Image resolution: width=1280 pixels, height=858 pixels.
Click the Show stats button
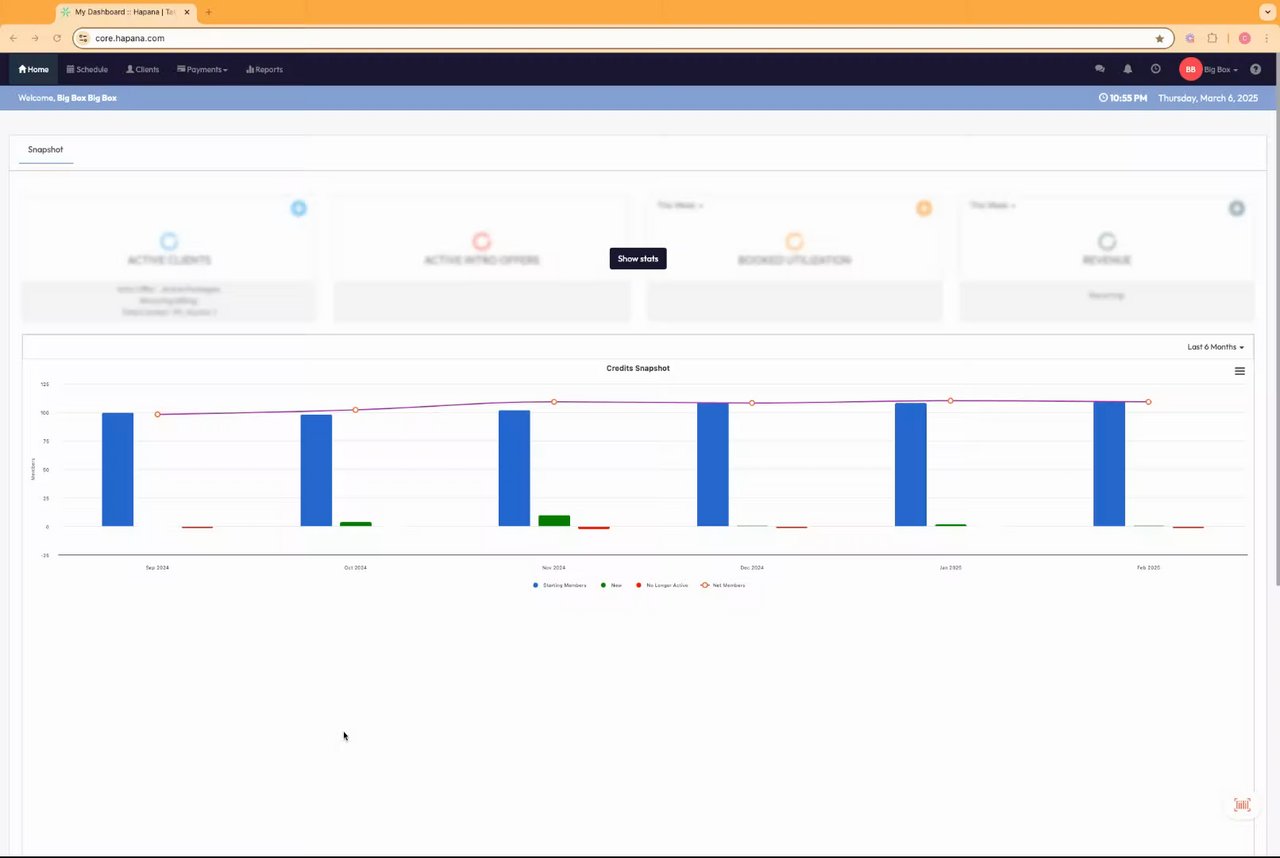click(x=638, y=258)
